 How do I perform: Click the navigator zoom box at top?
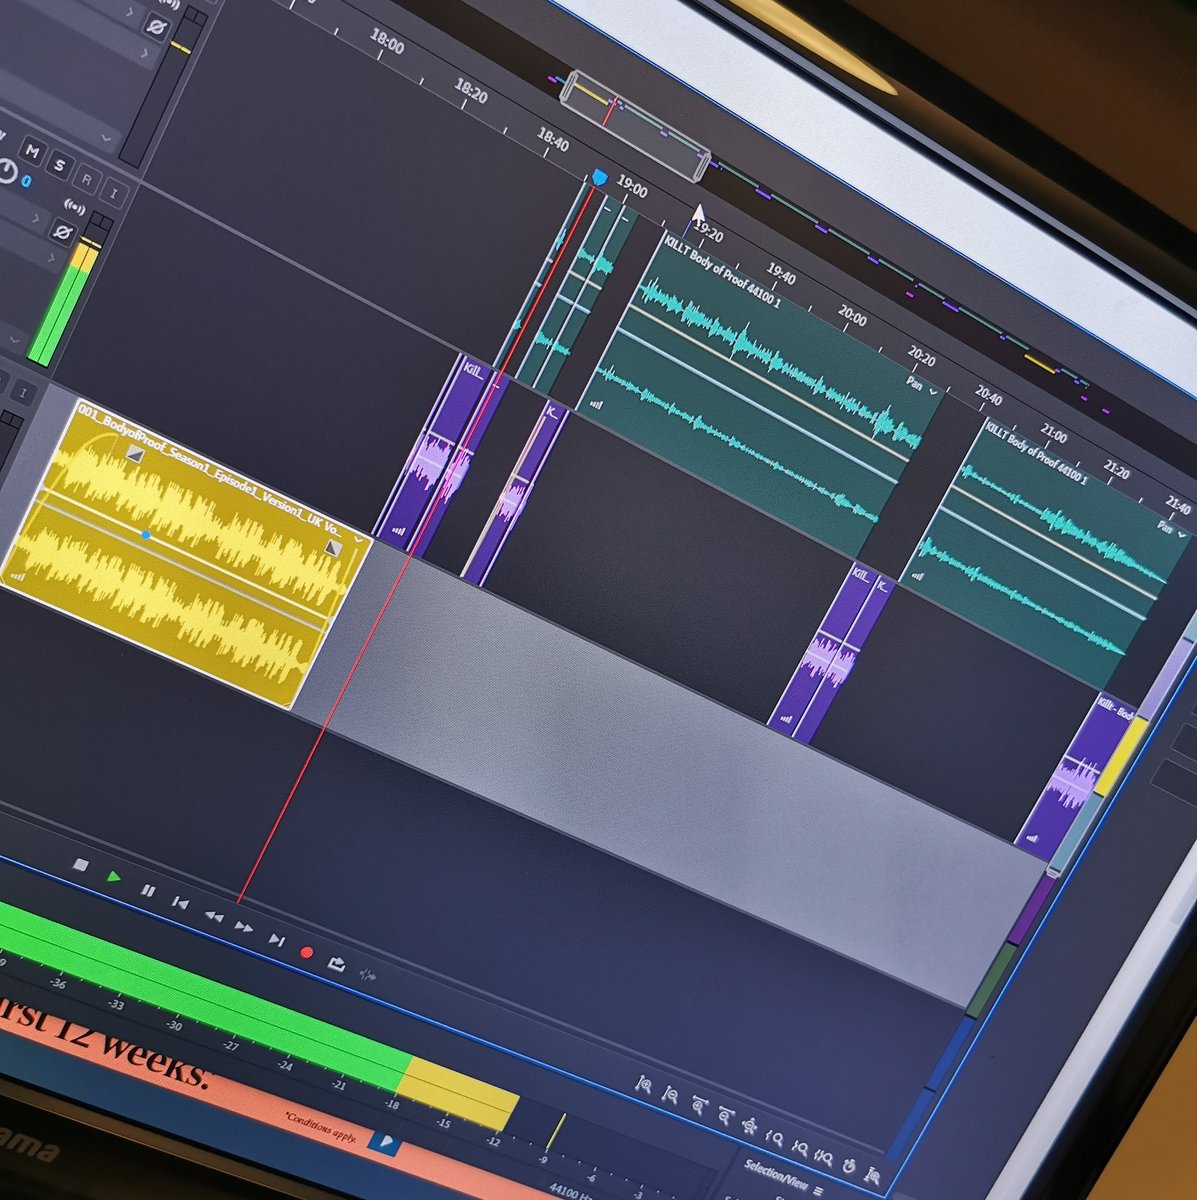point(635,126)
